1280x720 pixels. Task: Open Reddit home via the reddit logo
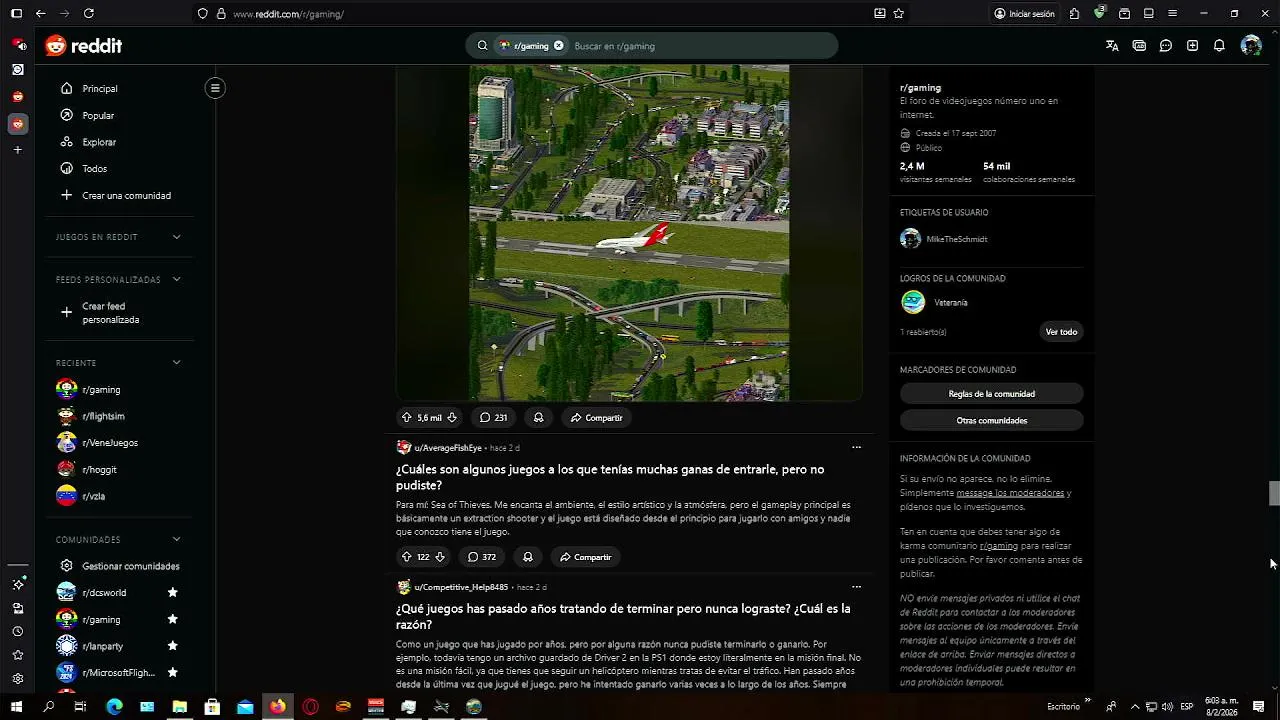[x=83, y=45]
